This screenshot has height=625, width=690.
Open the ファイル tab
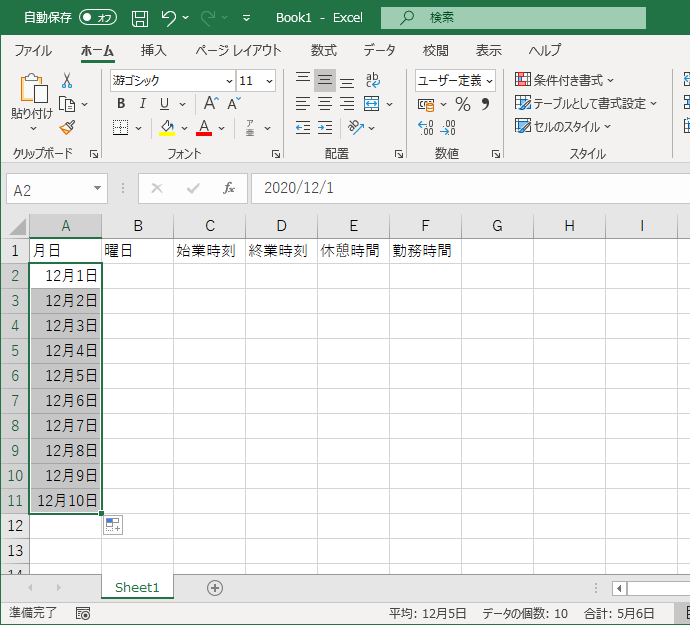33,50
